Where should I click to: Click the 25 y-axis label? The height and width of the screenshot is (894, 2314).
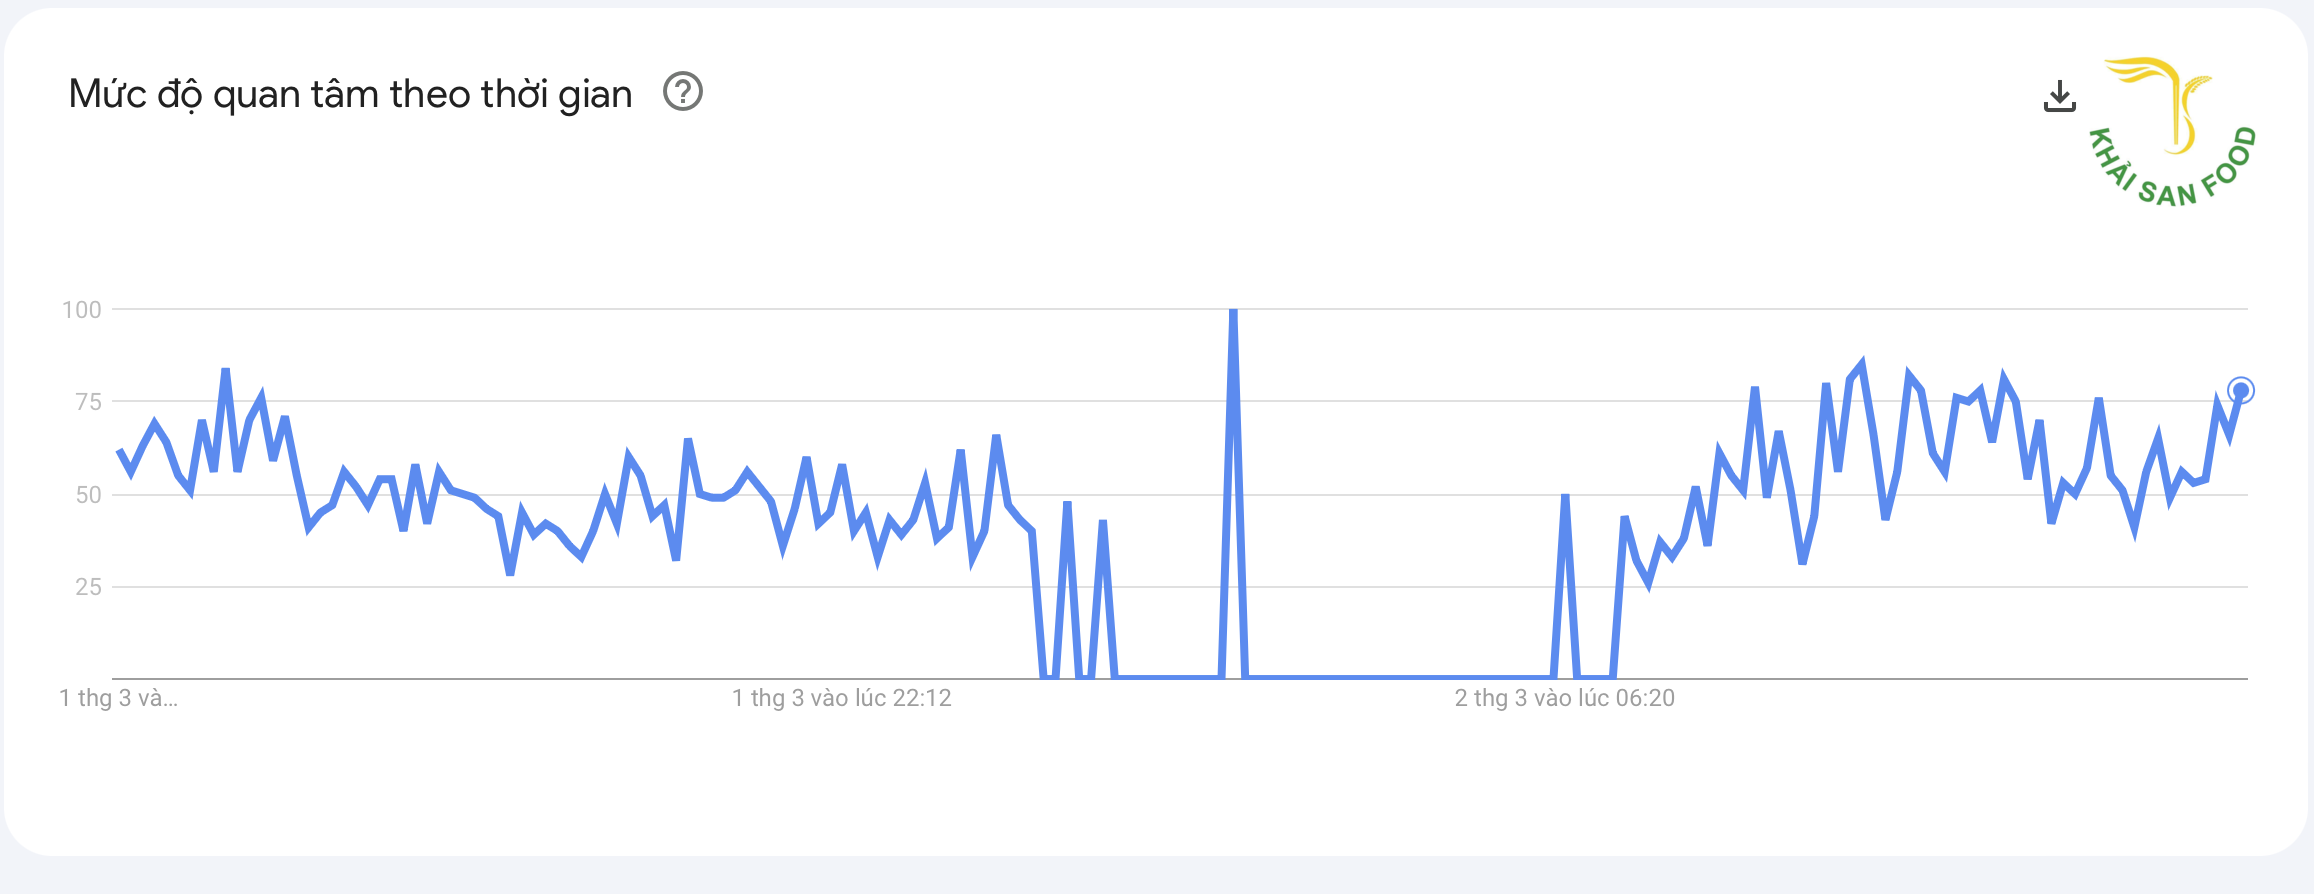click(89, 587)
